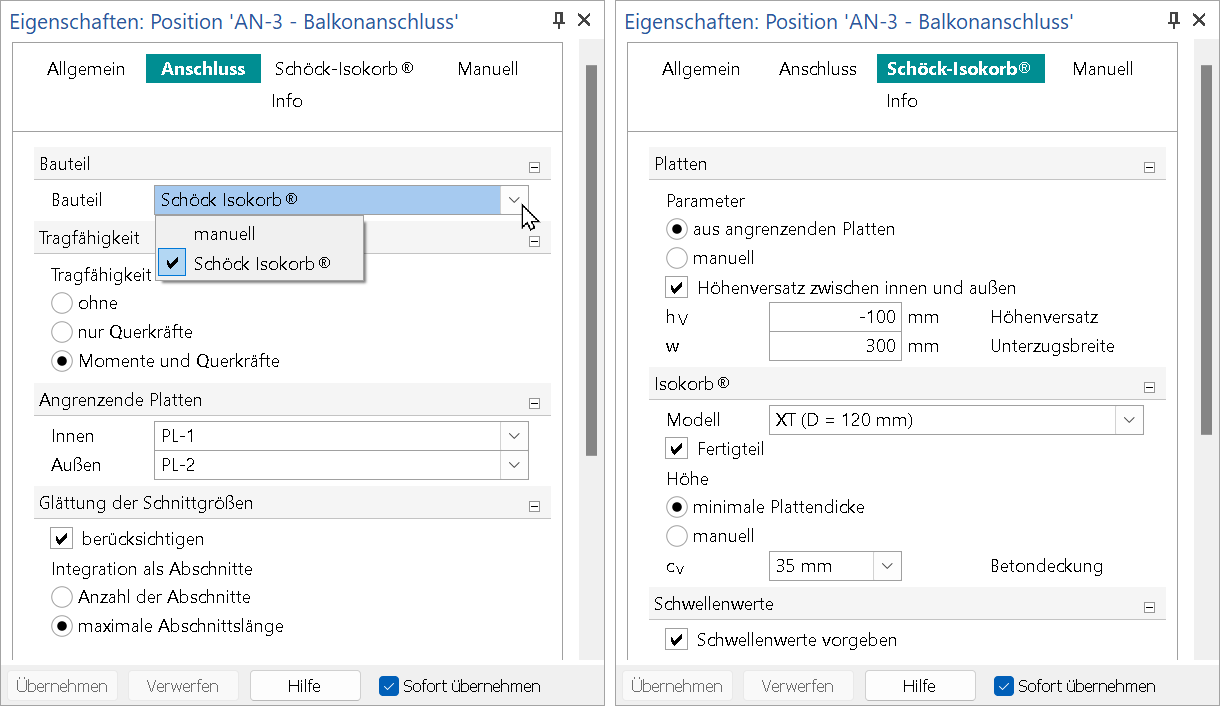
Task: Switch to the Allgemein tab in left panel
Action: [x=86, y=69]
